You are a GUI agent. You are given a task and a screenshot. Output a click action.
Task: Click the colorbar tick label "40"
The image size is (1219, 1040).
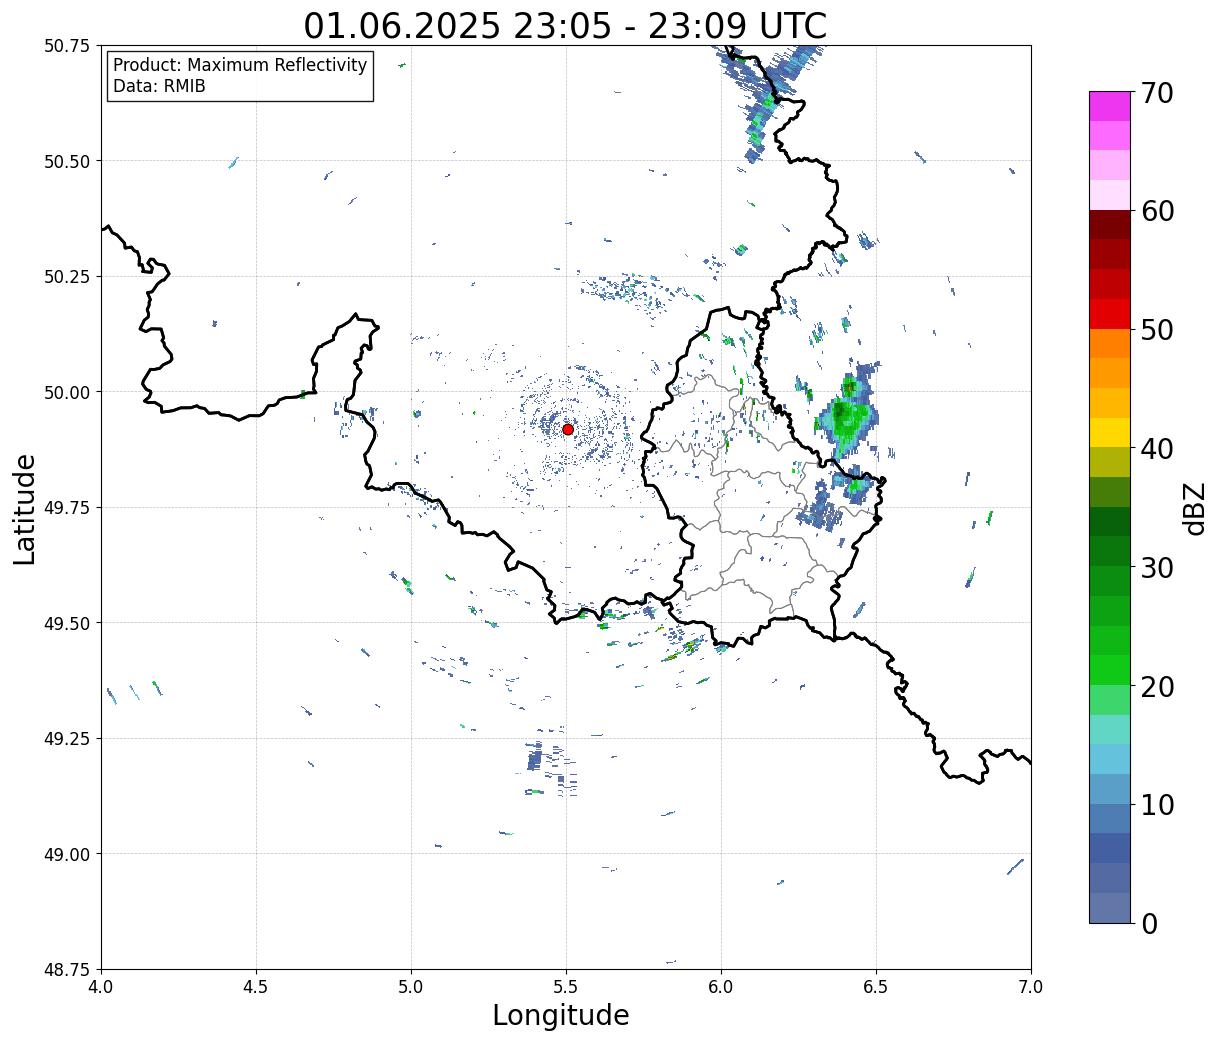point(1157,449)
